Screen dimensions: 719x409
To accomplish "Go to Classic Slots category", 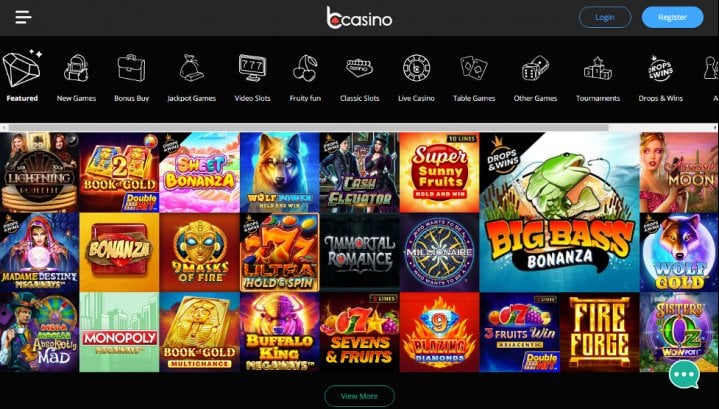I will tap(360, 98).
